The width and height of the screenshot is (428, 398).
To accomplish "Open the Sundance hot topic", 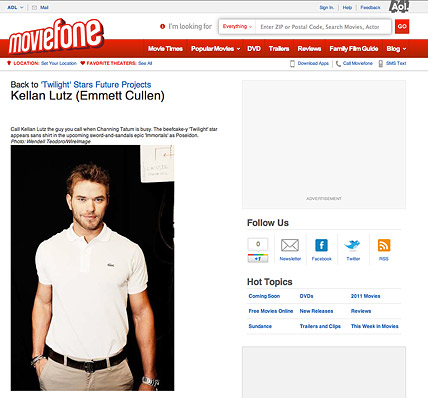I will point(260,326).
